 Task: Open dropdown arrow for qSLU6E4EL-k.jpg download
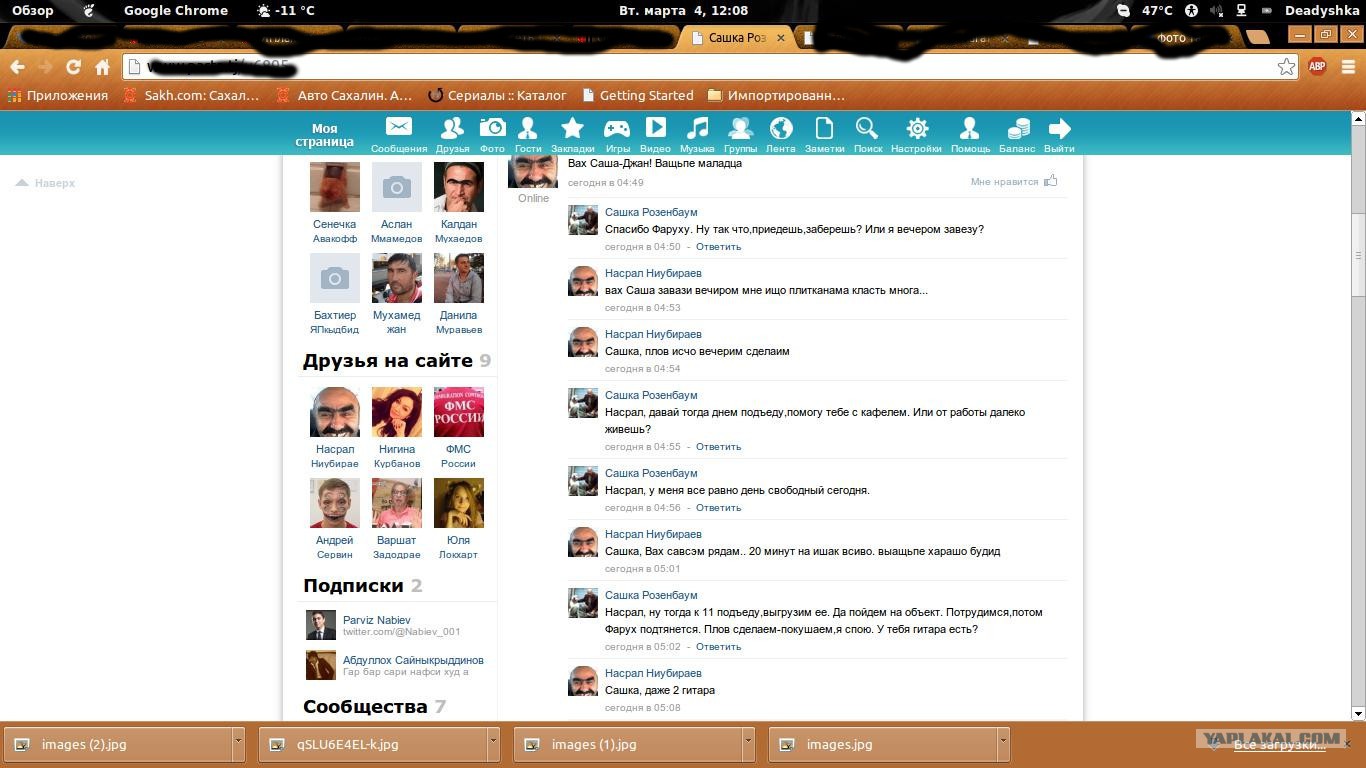pyautogui.click(x=493, y=744)
